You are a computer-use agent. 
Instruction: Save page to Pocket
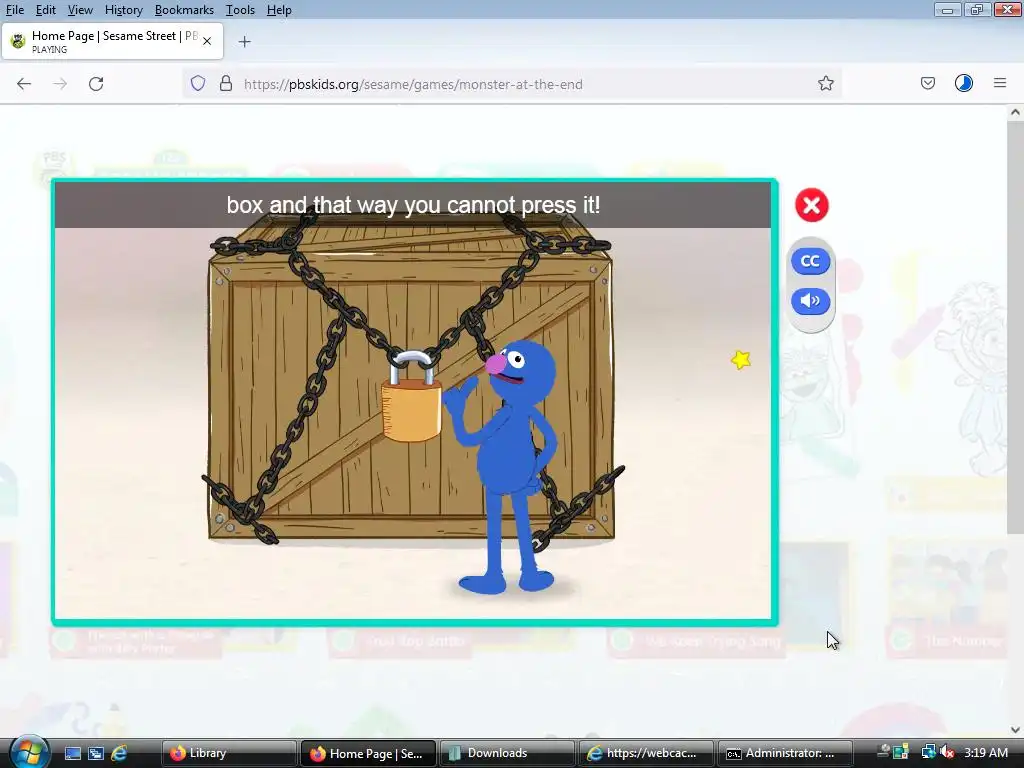coord(927,84)
